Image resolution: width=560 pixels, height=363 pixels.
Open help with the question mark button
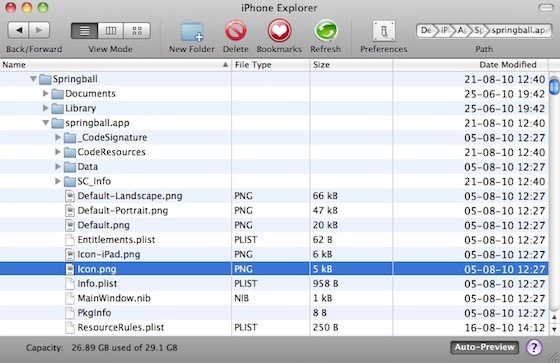534,347
